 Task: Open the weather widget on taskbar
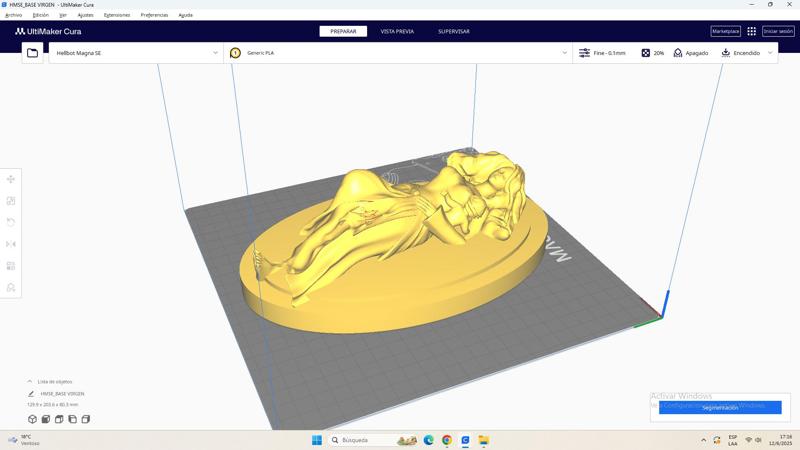(x=24, y=440)
